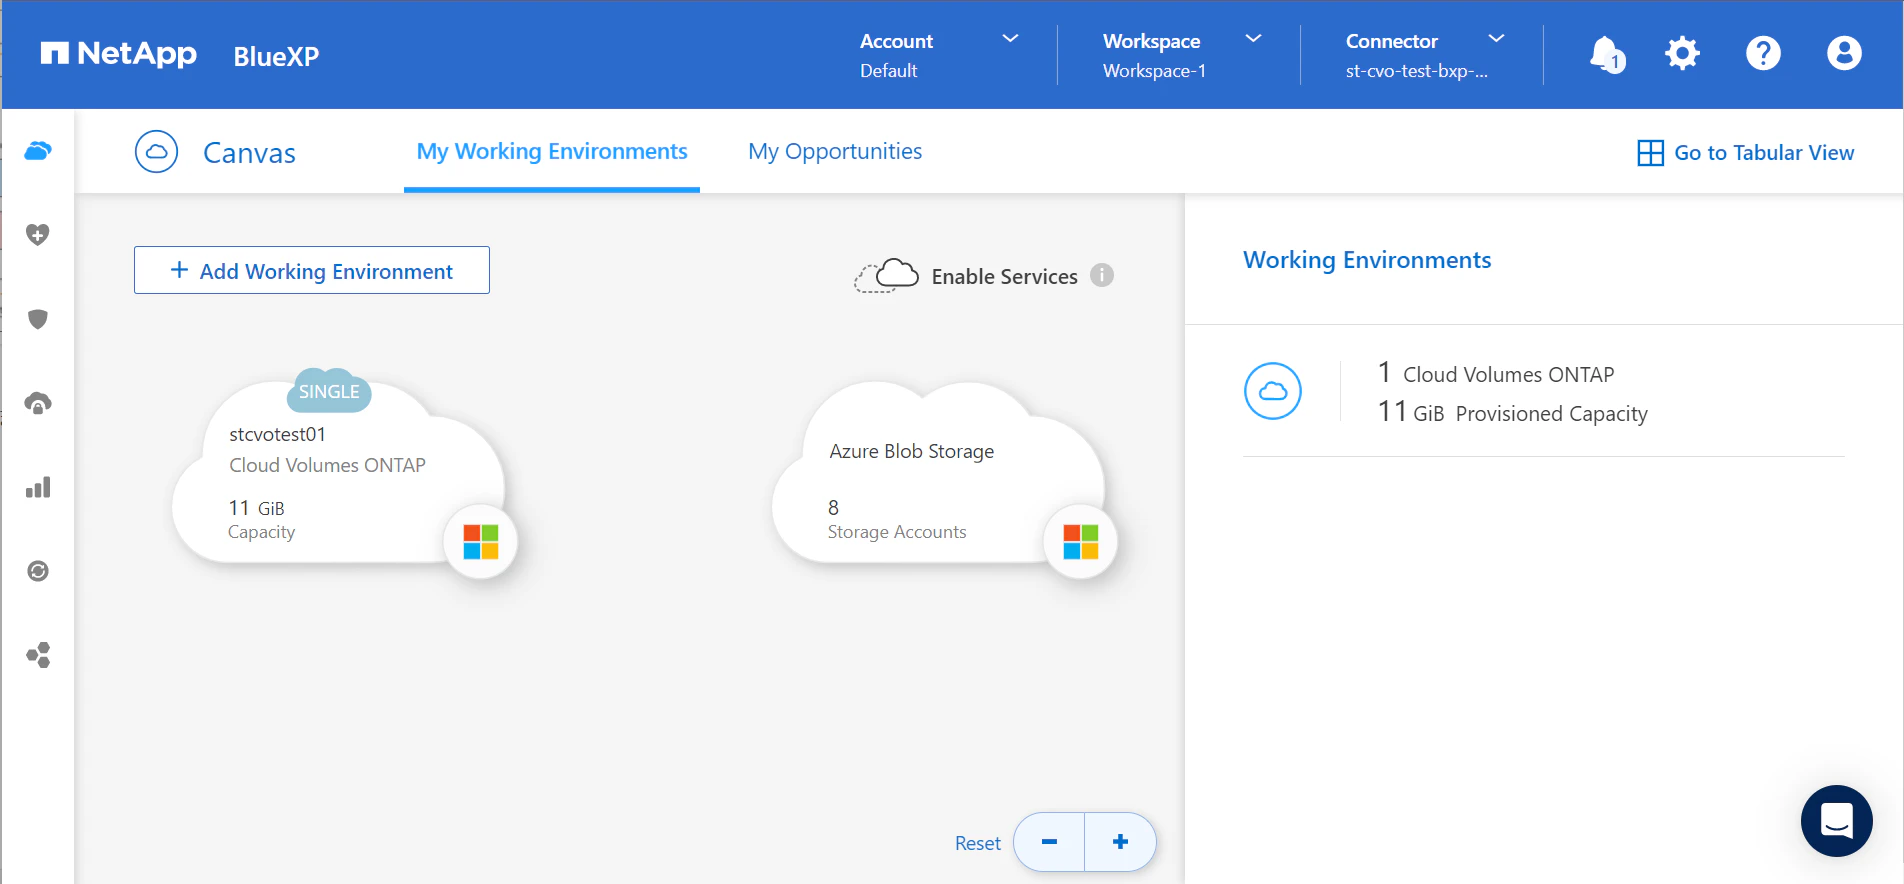This screenshot has width=1904, height=884.
Task: Click the 11 GiB Capacity text on stcvotest01
Action: [x=261, y=519]
